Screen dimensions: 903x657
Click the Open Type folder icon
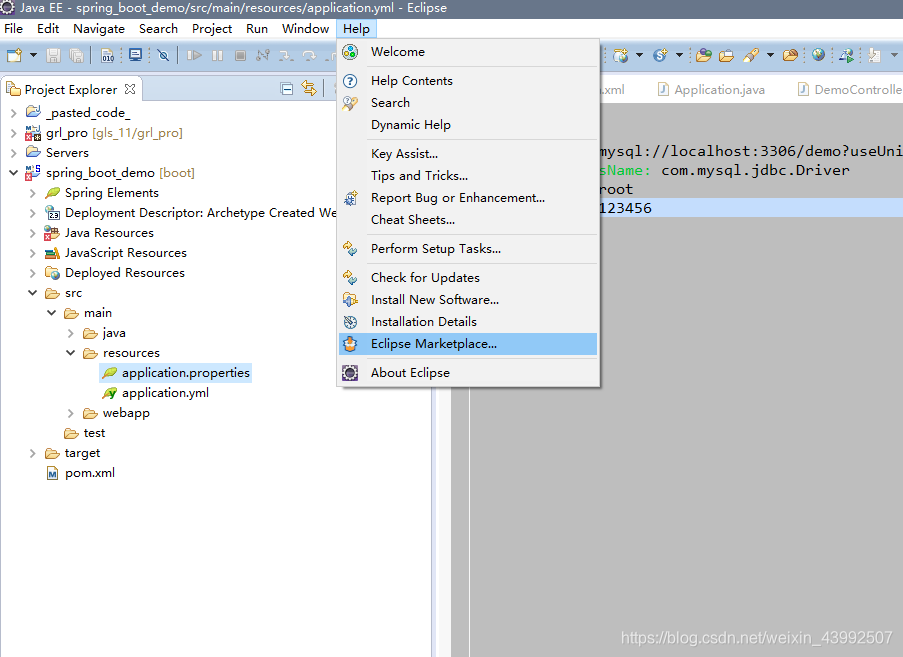(704, 55)
